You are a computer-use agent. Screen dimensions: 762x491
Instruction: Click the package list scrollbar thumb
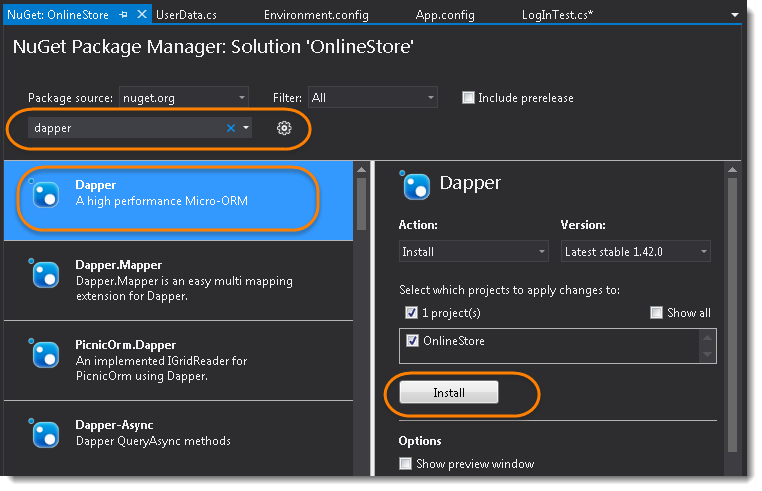(361, 204)
